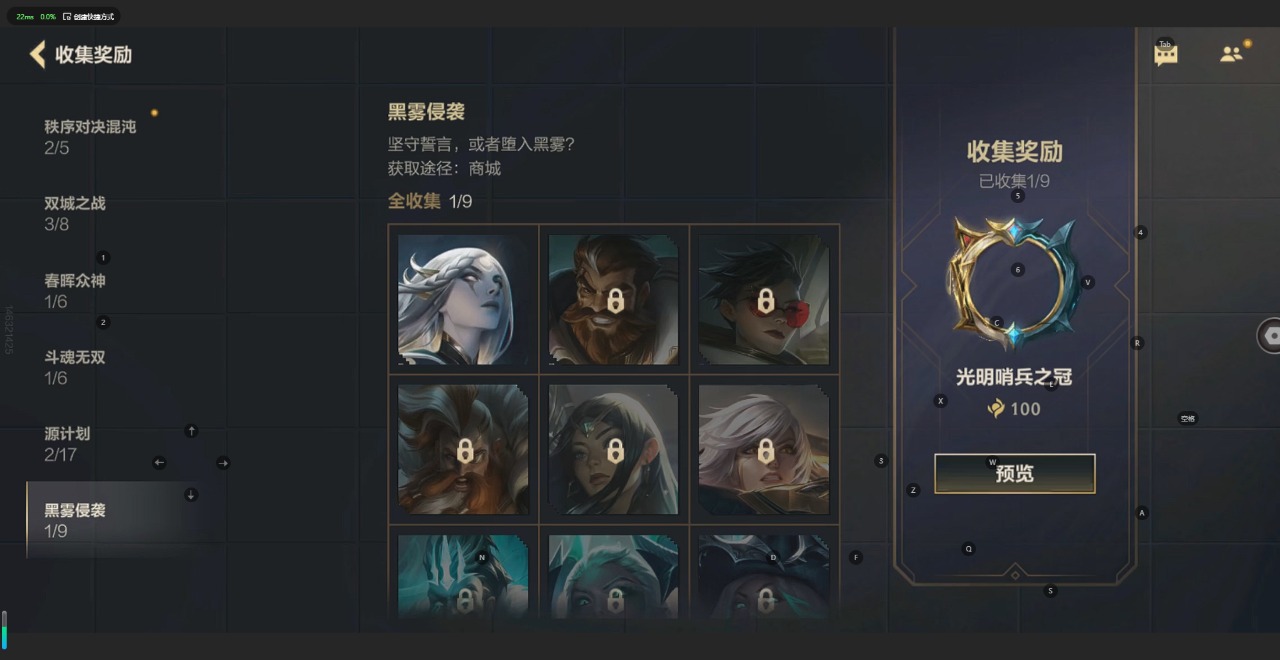1280x660 pixels.
Task: Click the lock icon on bearded Graves portrait
Action: point(614,300)
